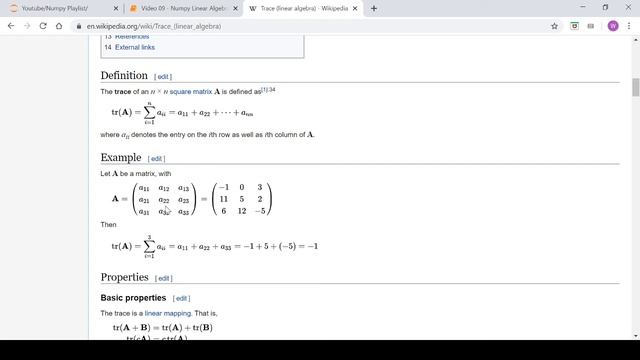Click the 'Let A be a matrix, with' text

click(x=136, y=174)
